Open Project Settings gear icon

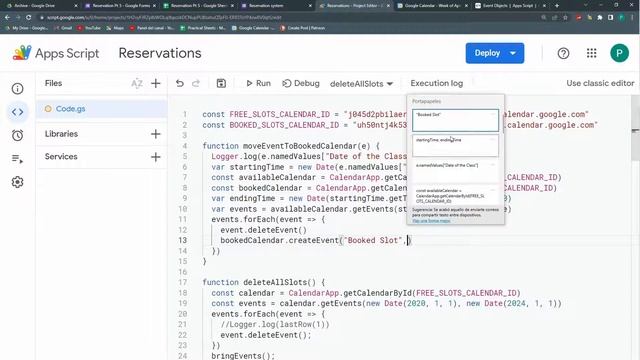pos(17,182)
